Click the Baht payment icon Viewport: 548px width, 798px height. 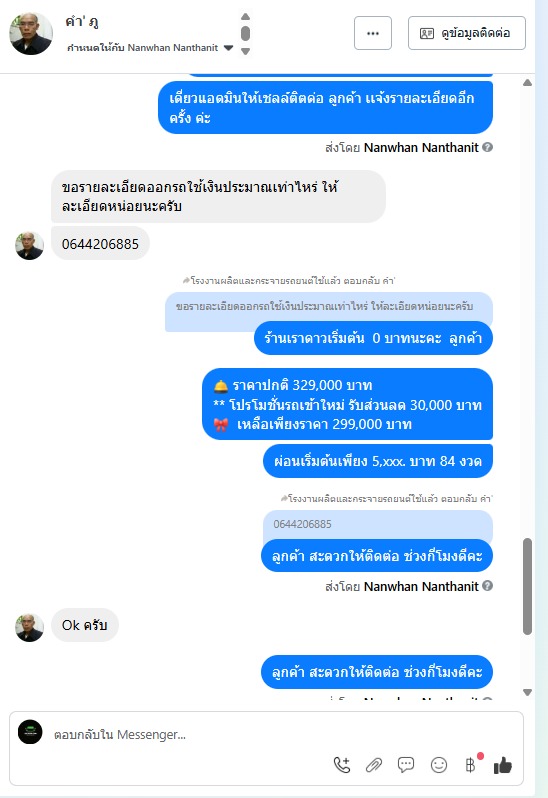point(470,764)
